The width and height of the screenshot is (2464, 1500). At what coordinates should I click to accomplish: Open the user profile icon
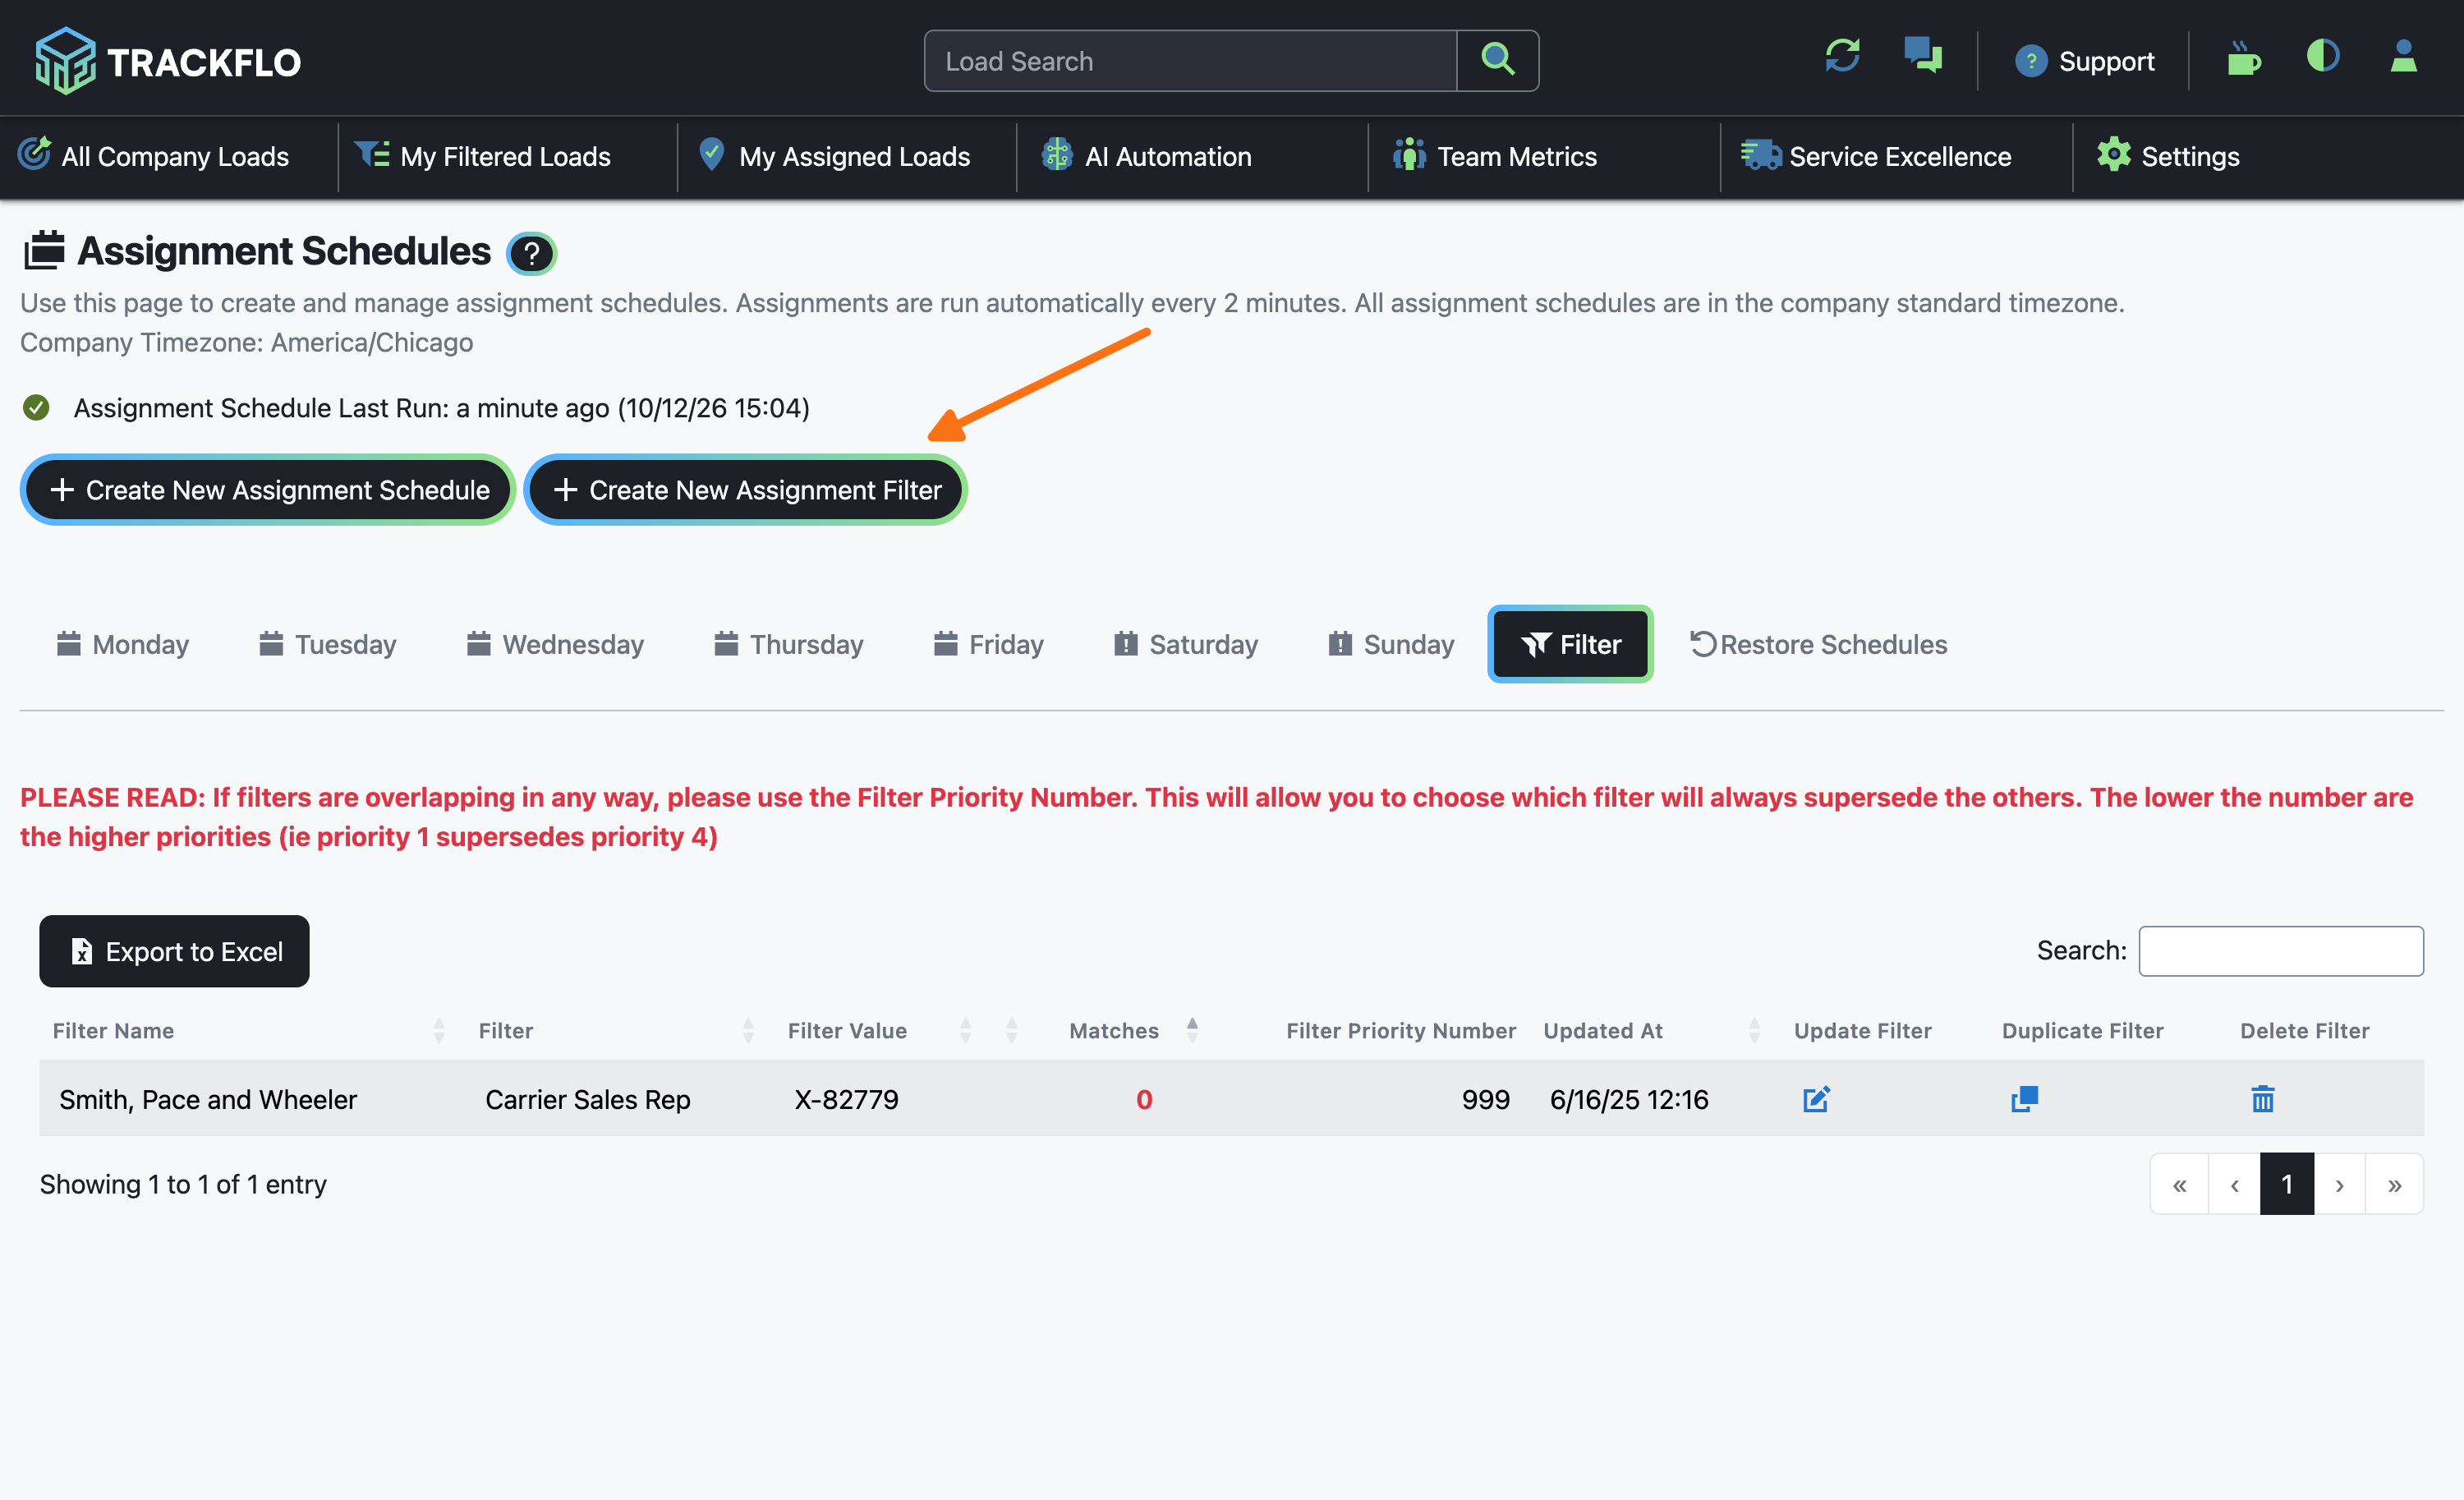[x=2404, y=56]
